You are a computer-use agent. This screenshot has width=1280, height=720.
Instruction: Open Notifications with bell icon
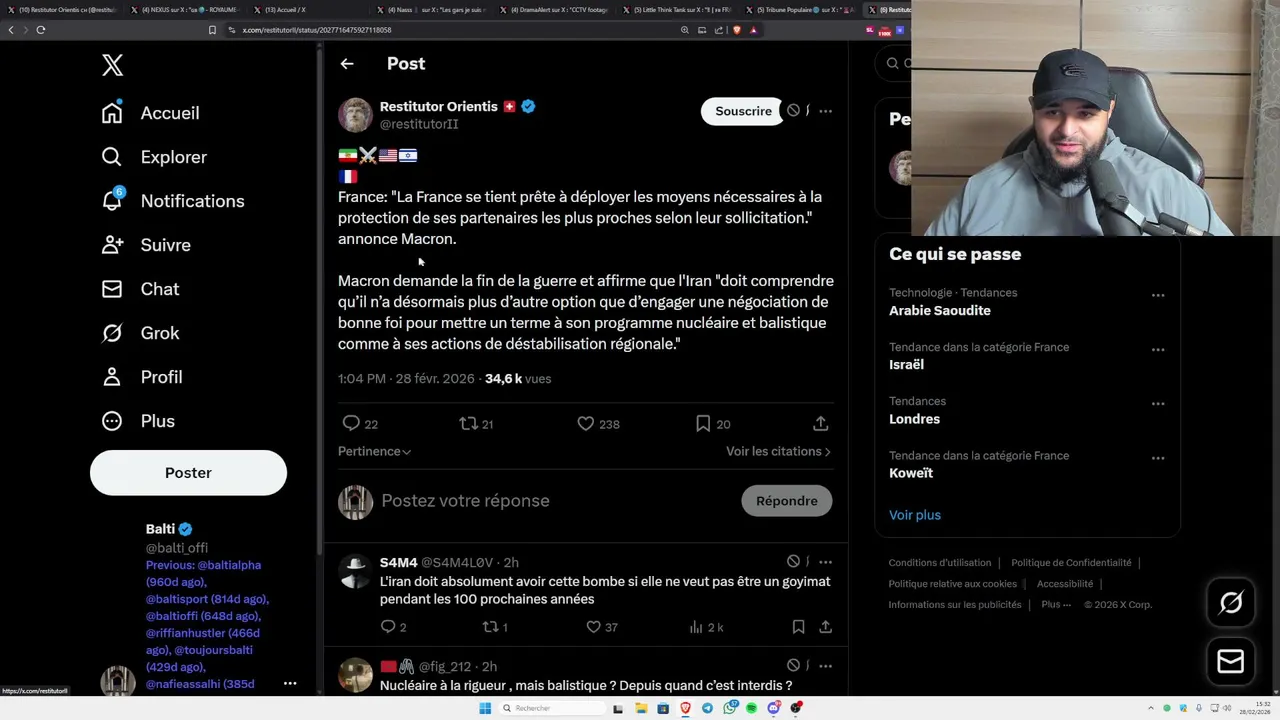[173, 201]
